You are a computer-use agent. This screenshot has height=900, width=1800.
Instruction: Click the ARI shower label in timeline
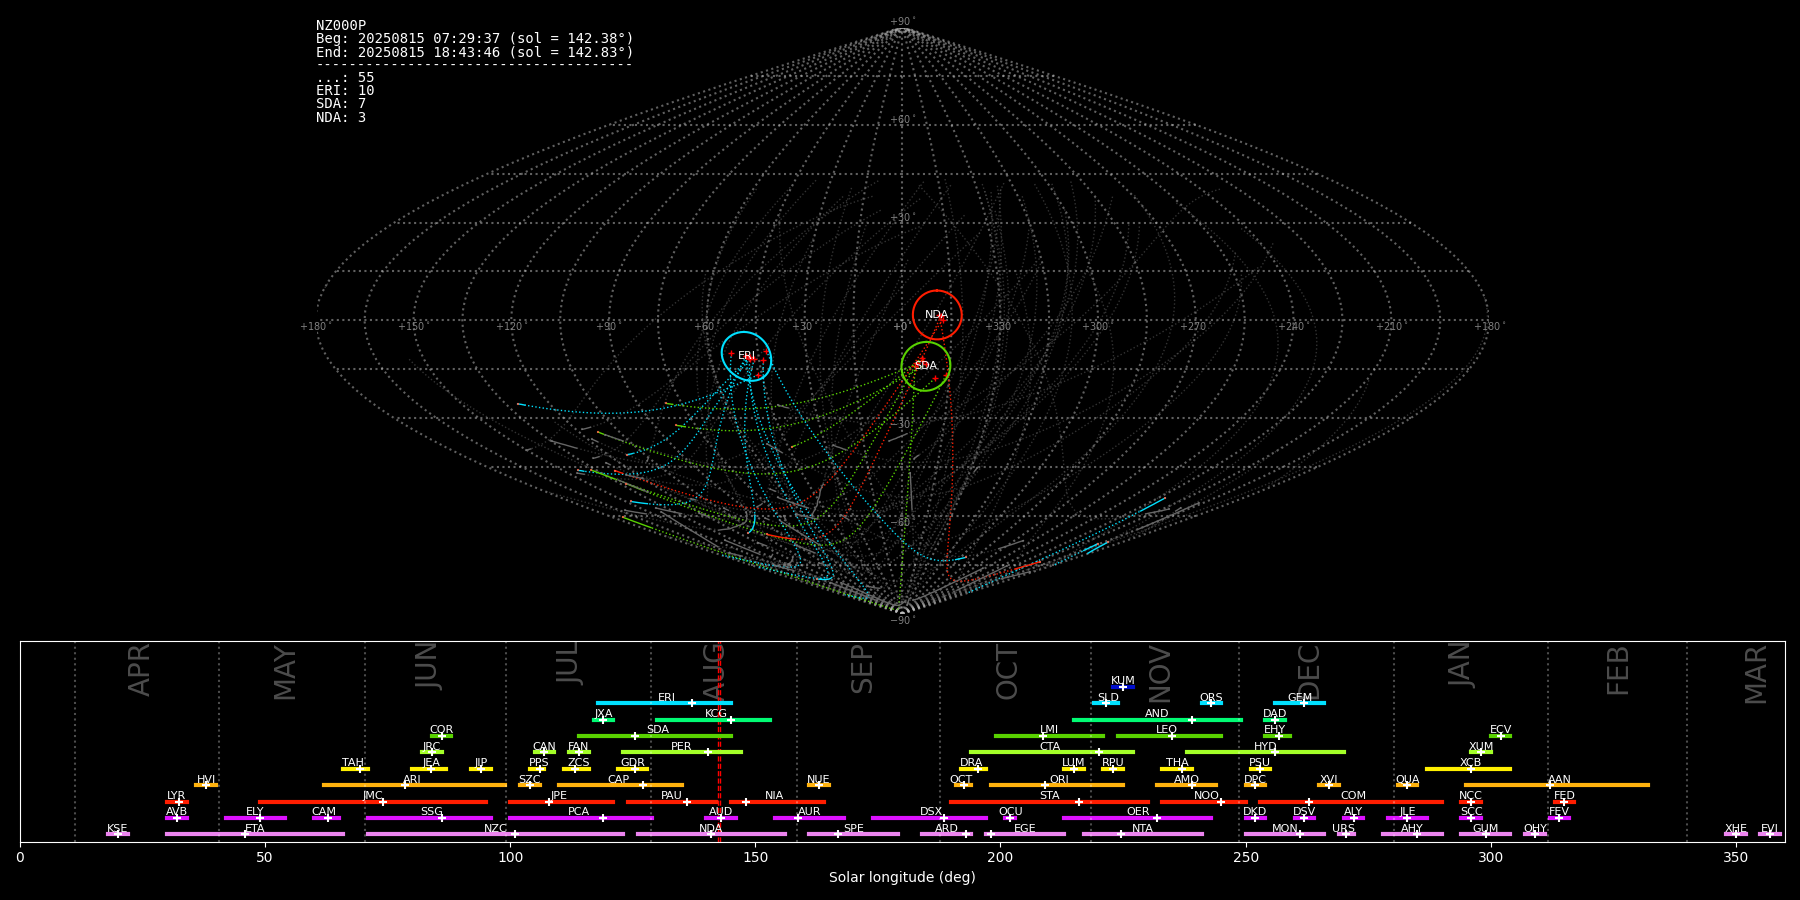(x=411, y=779)
